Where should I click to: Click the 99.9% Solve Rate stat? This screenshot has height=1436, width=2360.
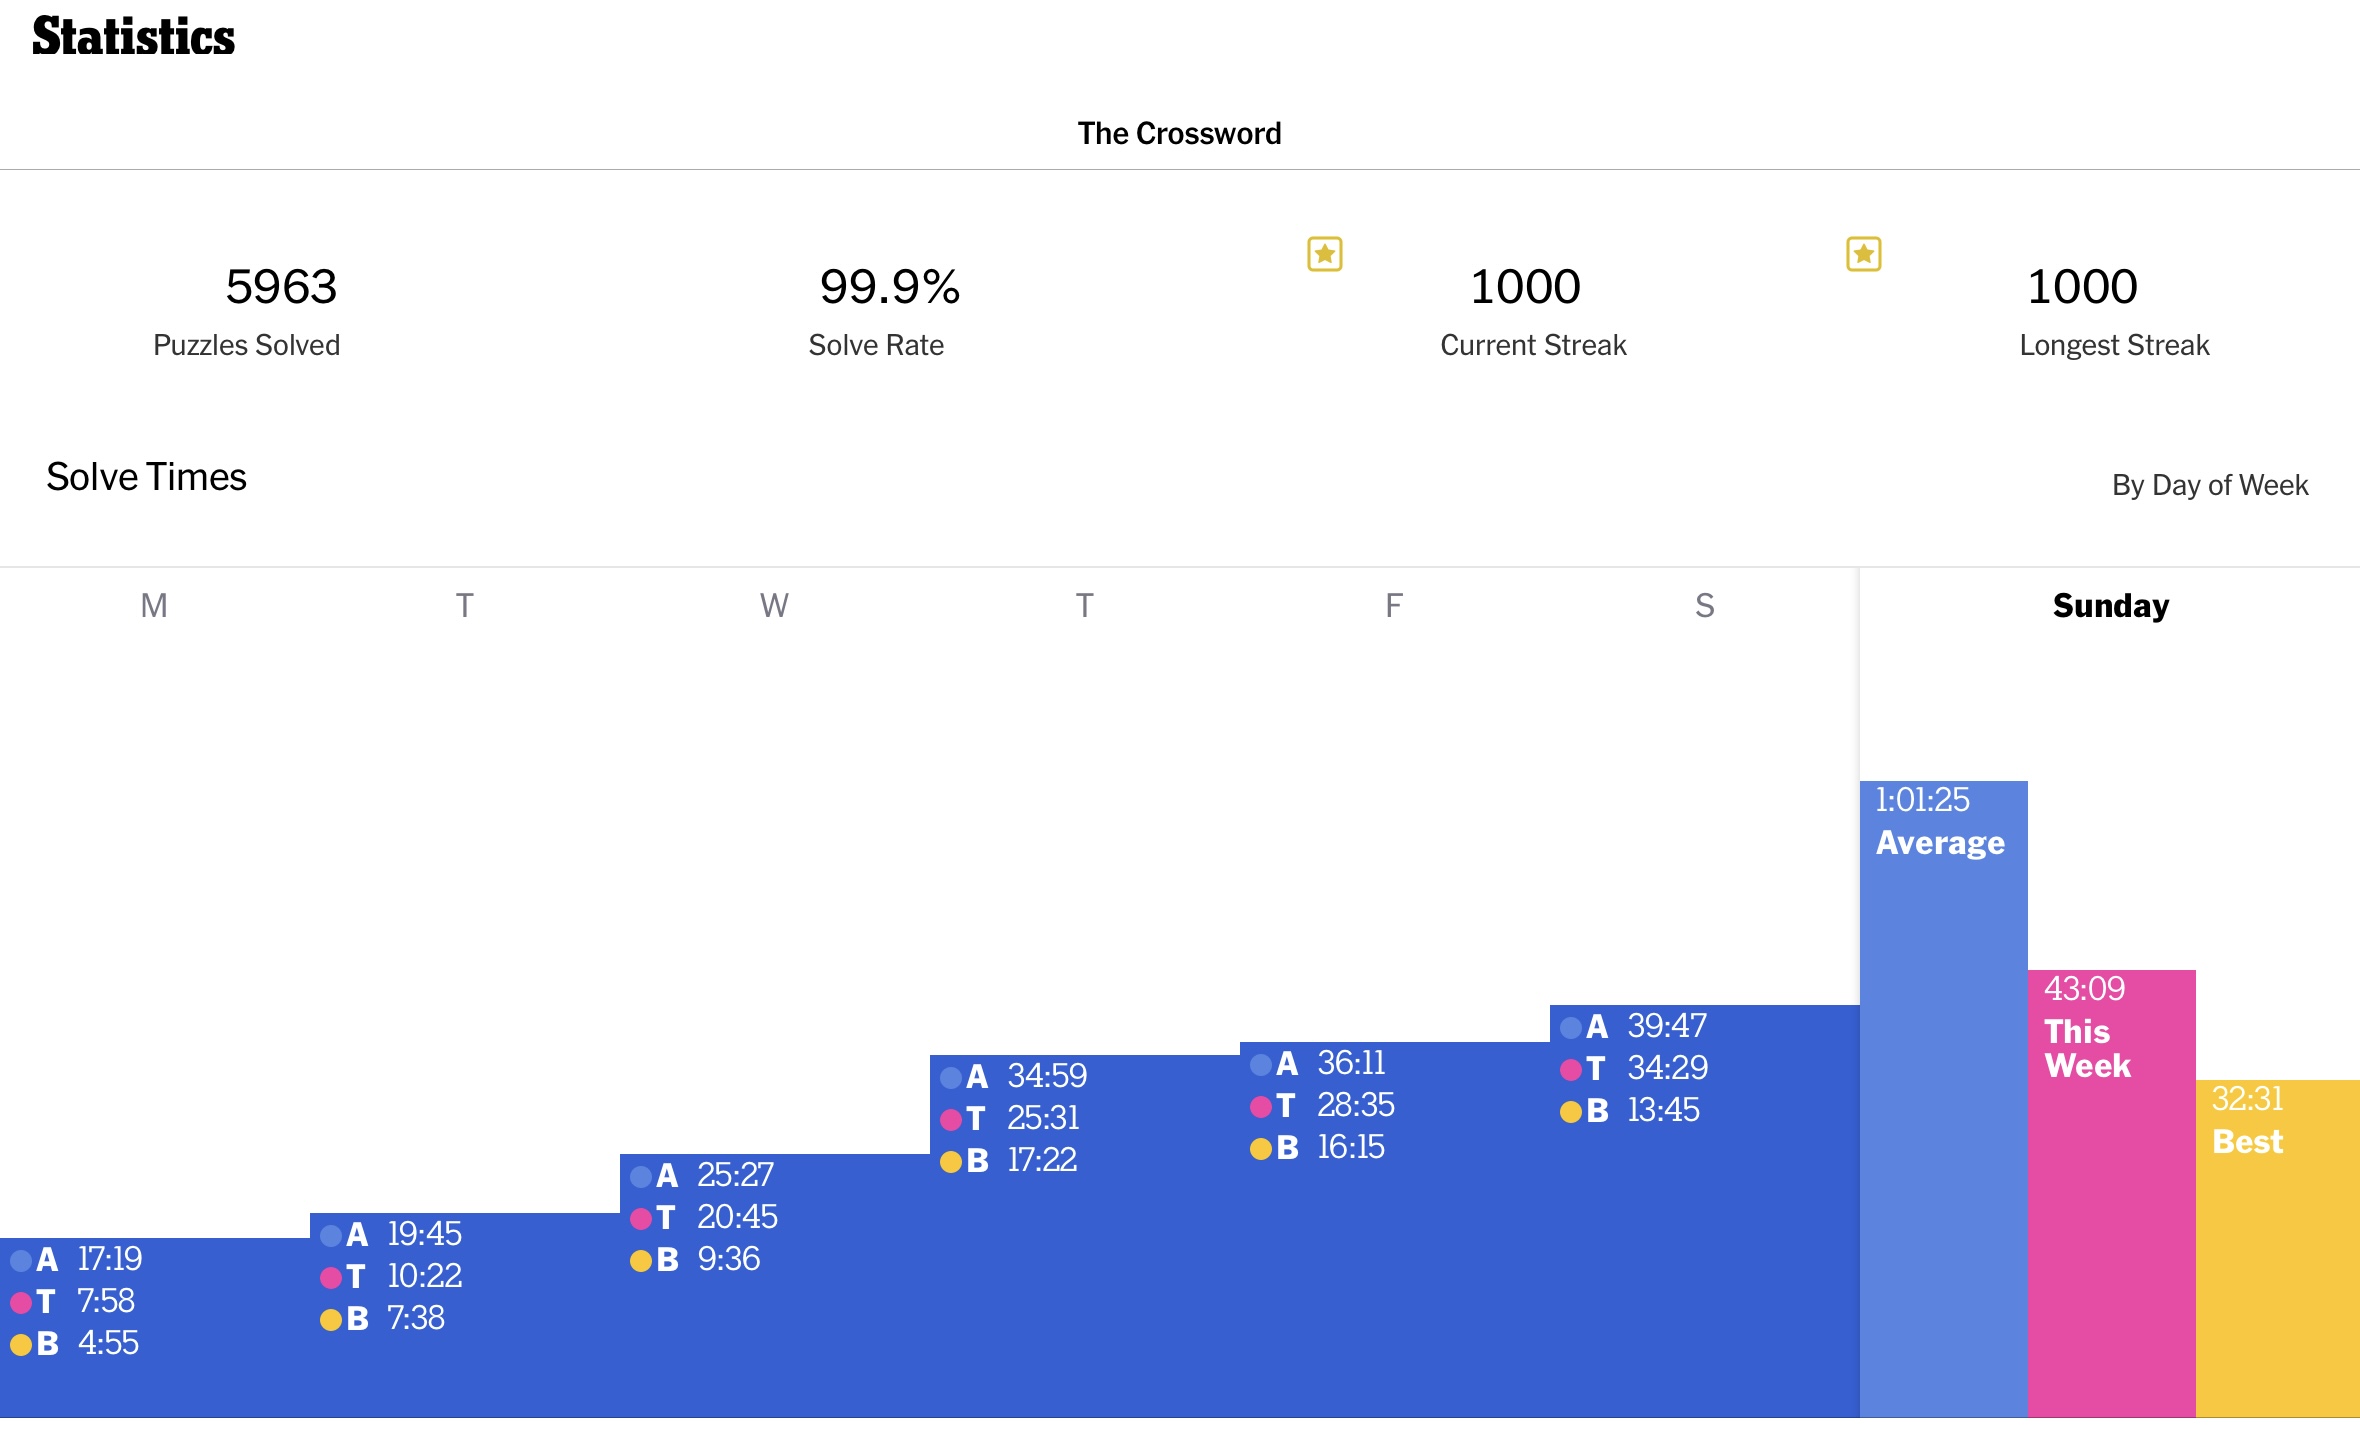(x=877, y=311)
